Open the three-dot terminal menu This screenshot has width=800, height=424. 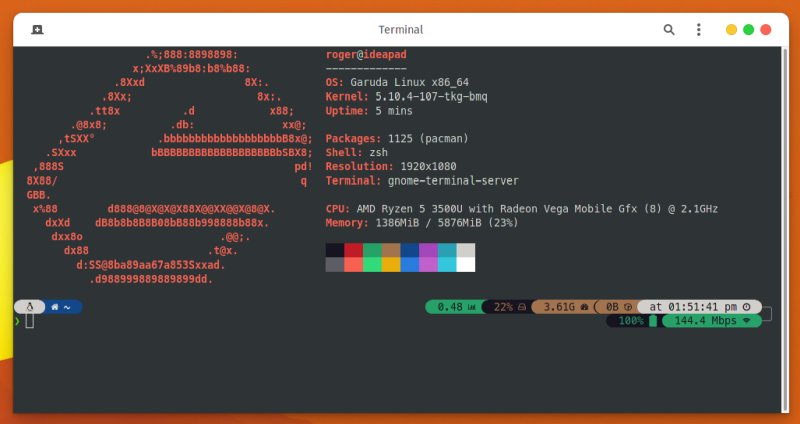[698, 30]
